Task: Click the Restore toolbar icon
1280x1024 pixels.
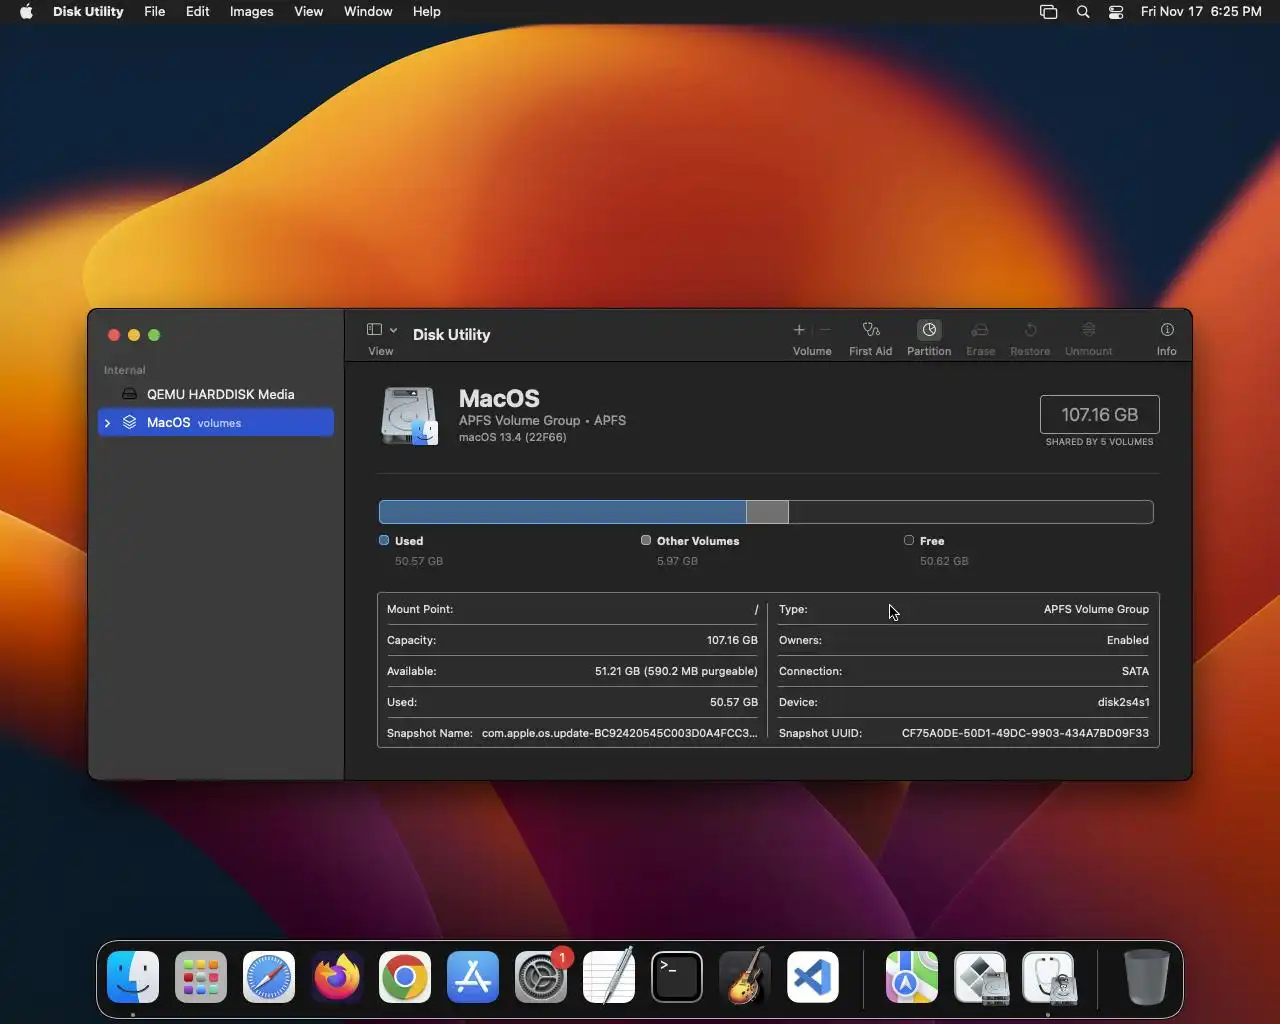Action: [1030, 329]
